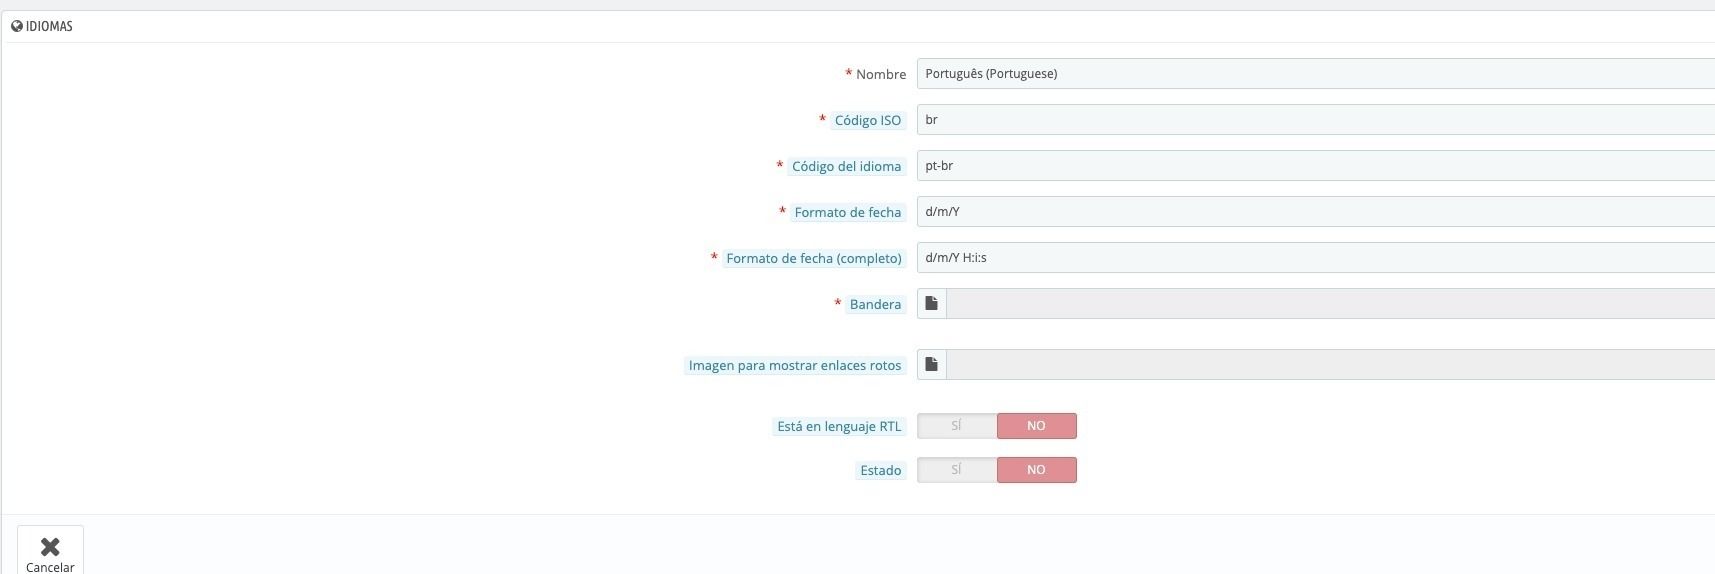Image resolution: width=1715 pixels, height=574 pixels.
Task: Click the Está en lenguaje RTL label
Action: (x=839, y=426)
